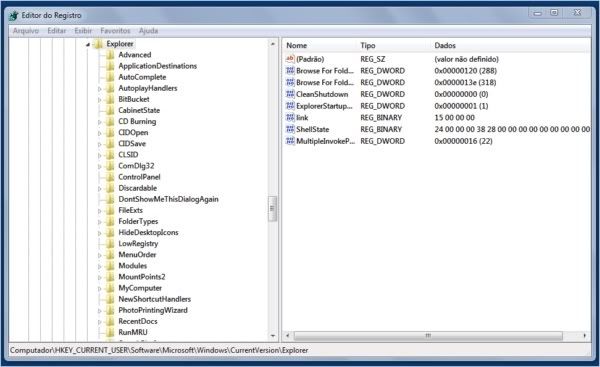The image size is (600, 367).
Task: Click the tree pane scroll down arrow
Action: coord(273,336)
